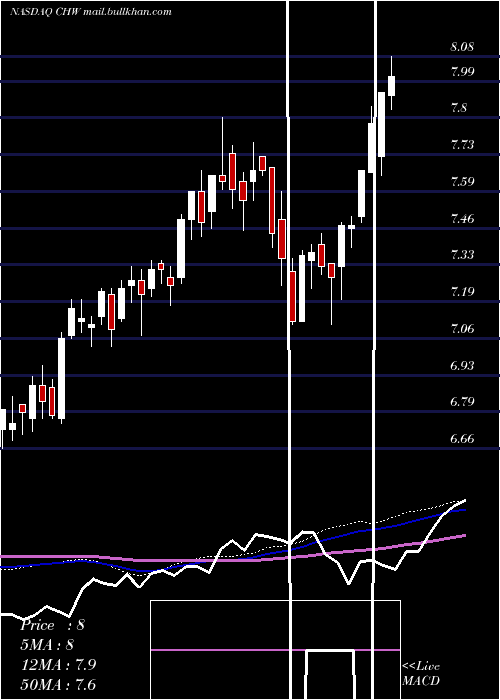Select the 6.93 price axis label
The image size is (500, 700).
pos(462,366)
